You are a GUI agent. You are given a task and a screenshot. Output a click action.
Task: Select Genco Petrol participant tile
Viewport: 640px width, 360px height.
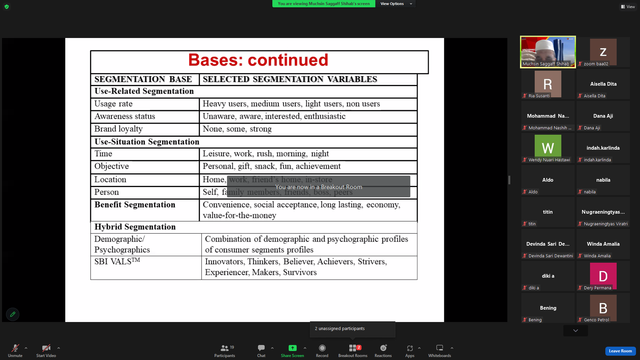[x=603, y=308]
